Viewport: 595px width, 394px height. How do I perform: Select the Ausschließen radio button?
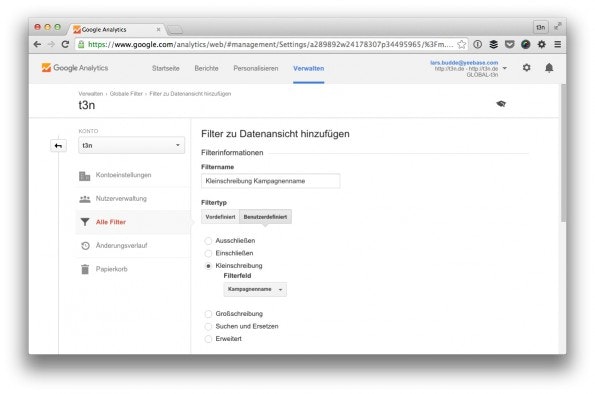point(208,241)
